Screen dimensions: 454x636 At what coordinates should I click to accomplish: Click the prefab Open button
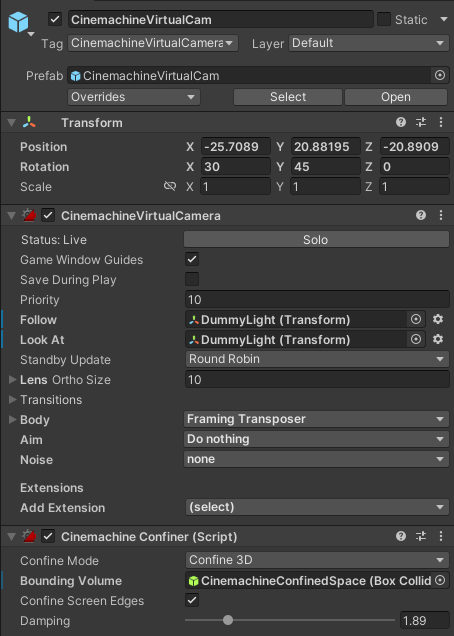pyautogui.click(x=396, y=97)
